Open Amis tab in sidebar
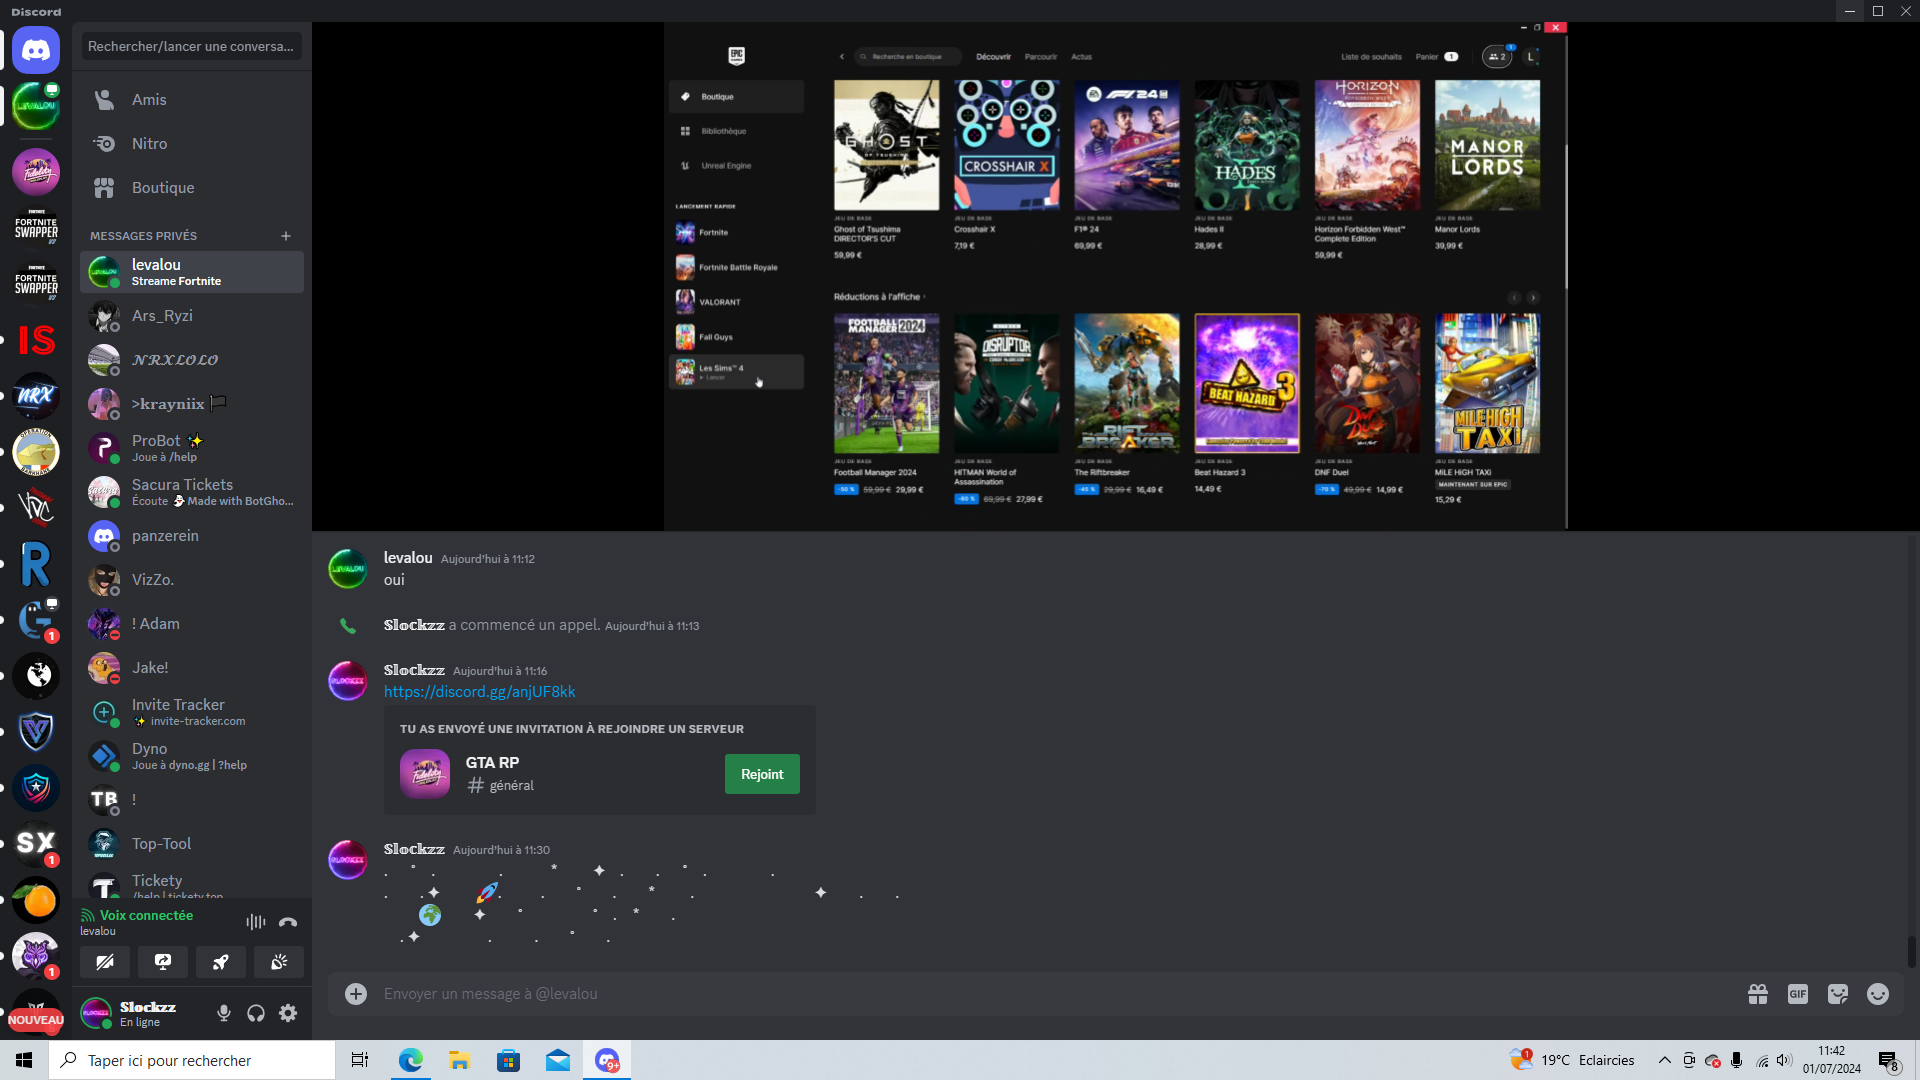This screenshot has height=1080, width=1920. point(192,100)
